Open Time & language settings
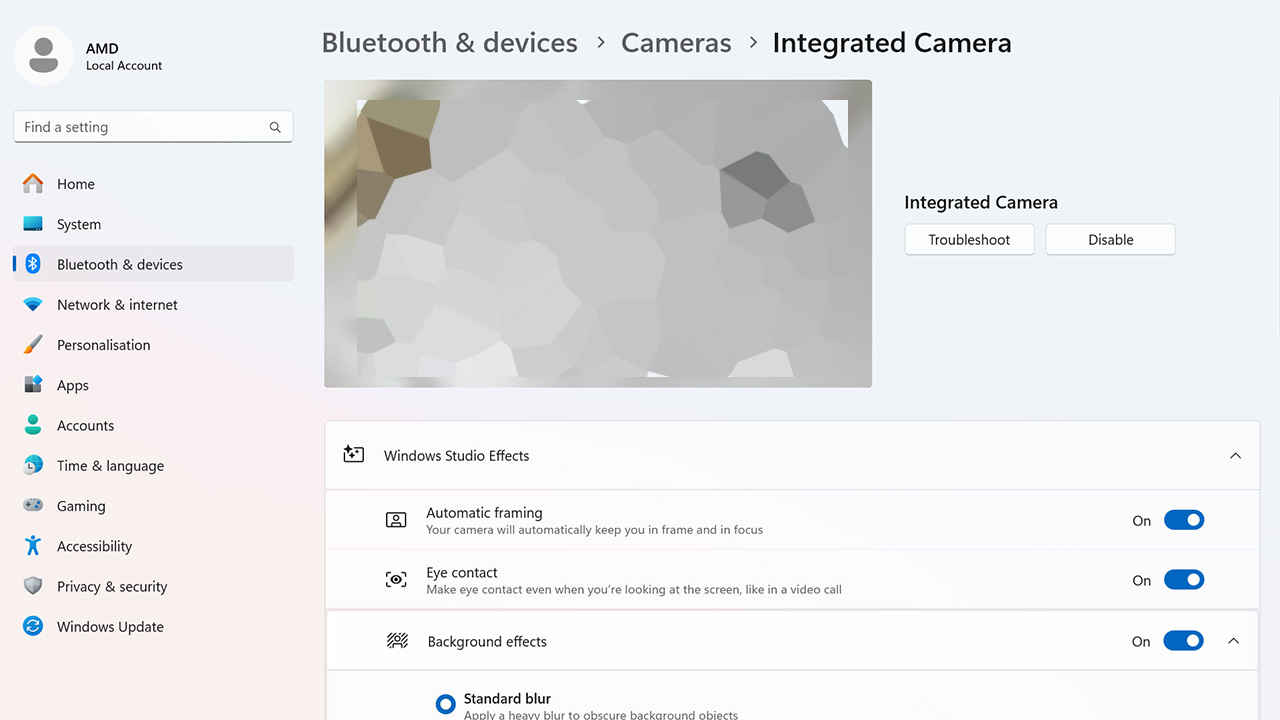Screen dimensions: 1280x720 coord(153,465)
